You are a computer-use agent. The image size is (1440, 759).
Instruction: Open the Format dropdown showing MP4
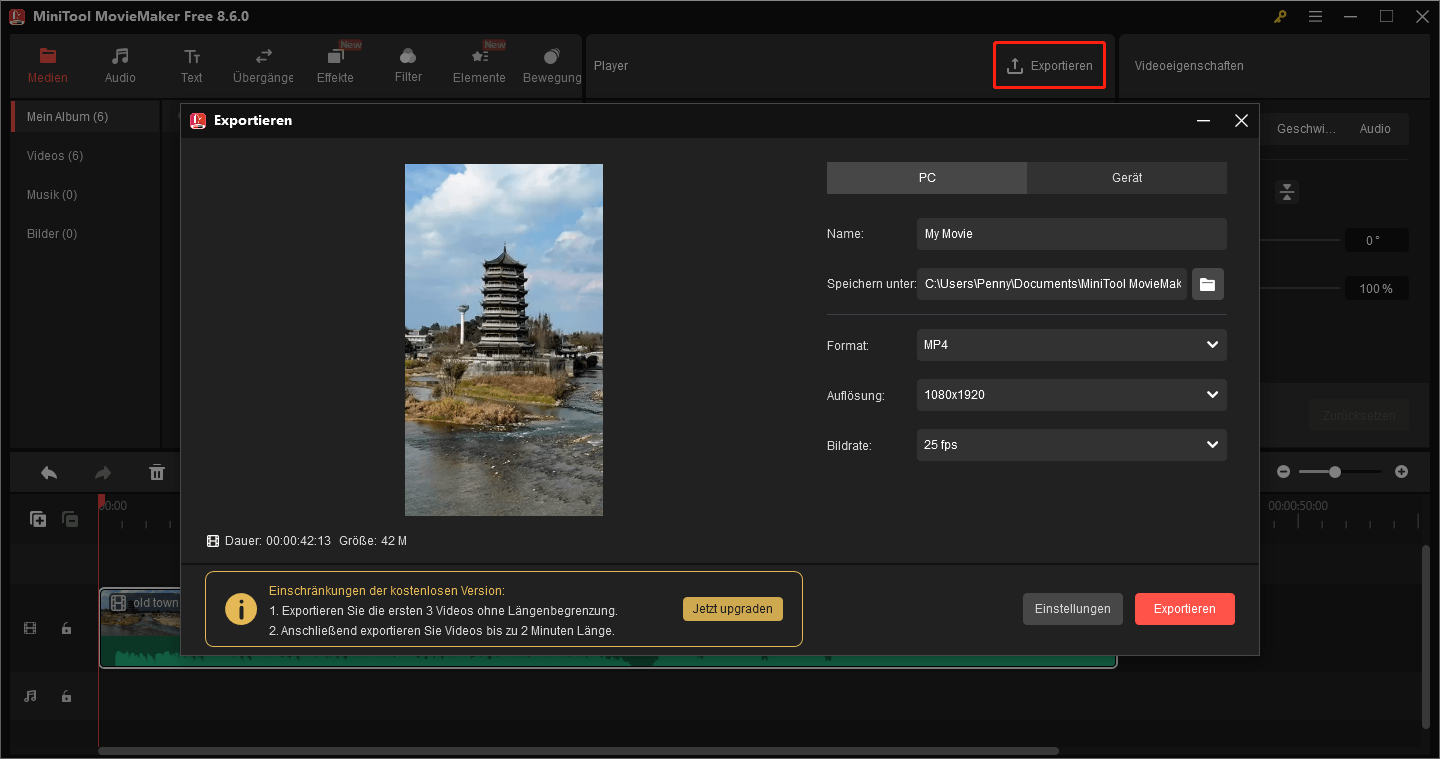coord(1071,344)
